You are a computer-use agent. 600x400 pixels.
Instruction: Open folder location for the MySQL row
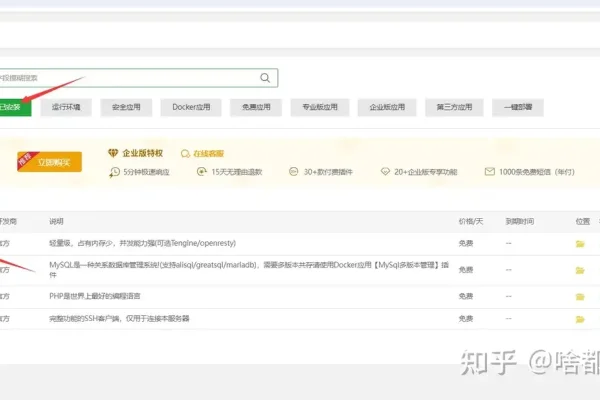click(580, 270)
